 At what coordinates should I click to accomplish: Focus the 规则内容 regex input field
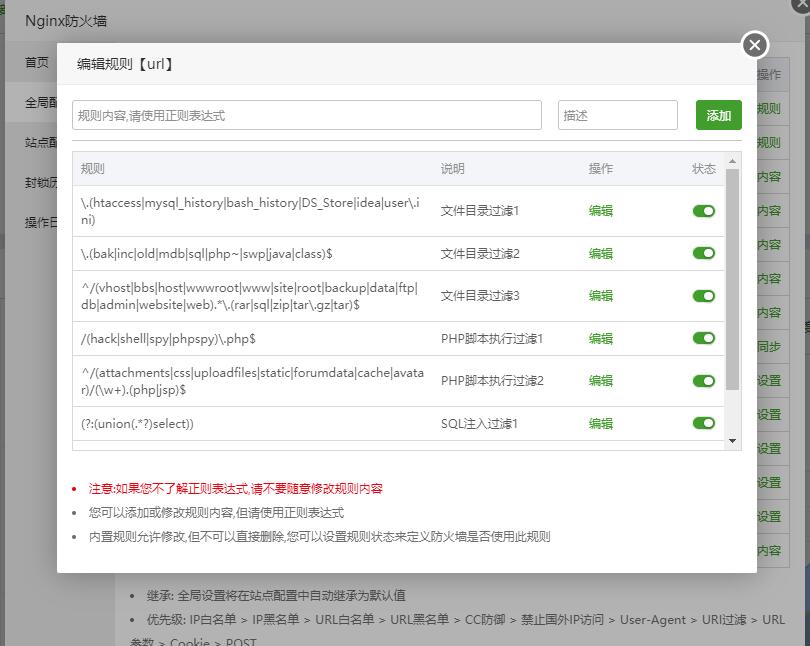coord(307,115)
